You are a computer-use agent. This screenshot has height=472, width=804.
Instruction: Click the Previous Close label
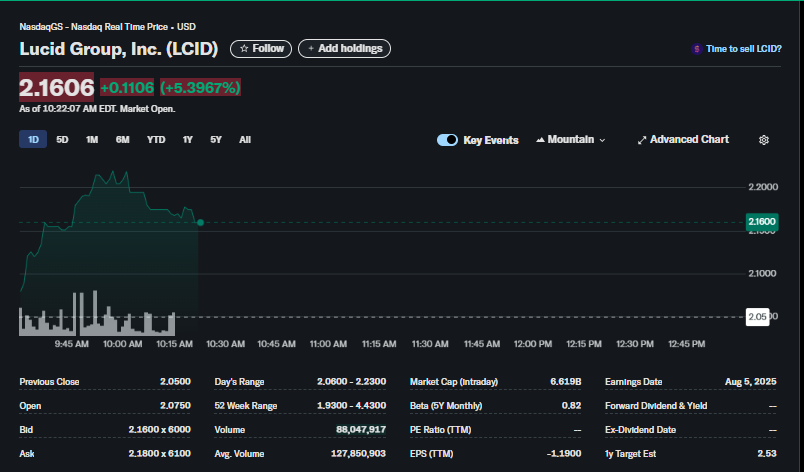click(x=49, y=382)
